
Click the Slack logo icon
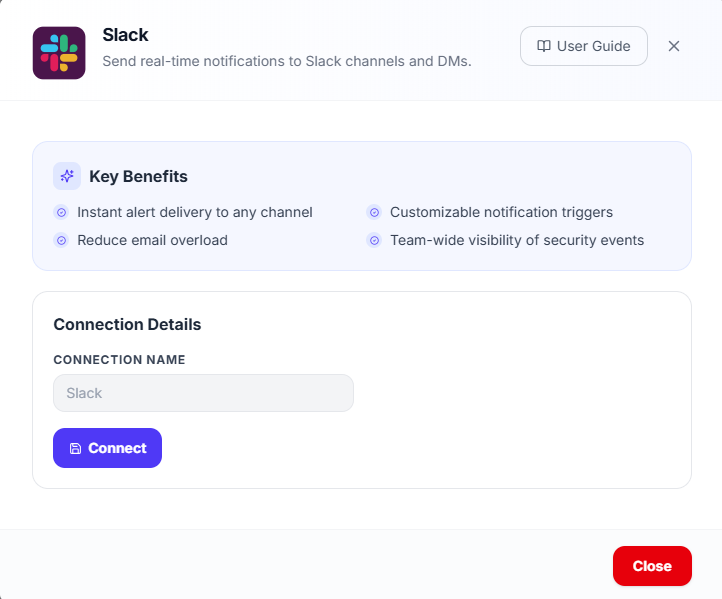point(59,53)
